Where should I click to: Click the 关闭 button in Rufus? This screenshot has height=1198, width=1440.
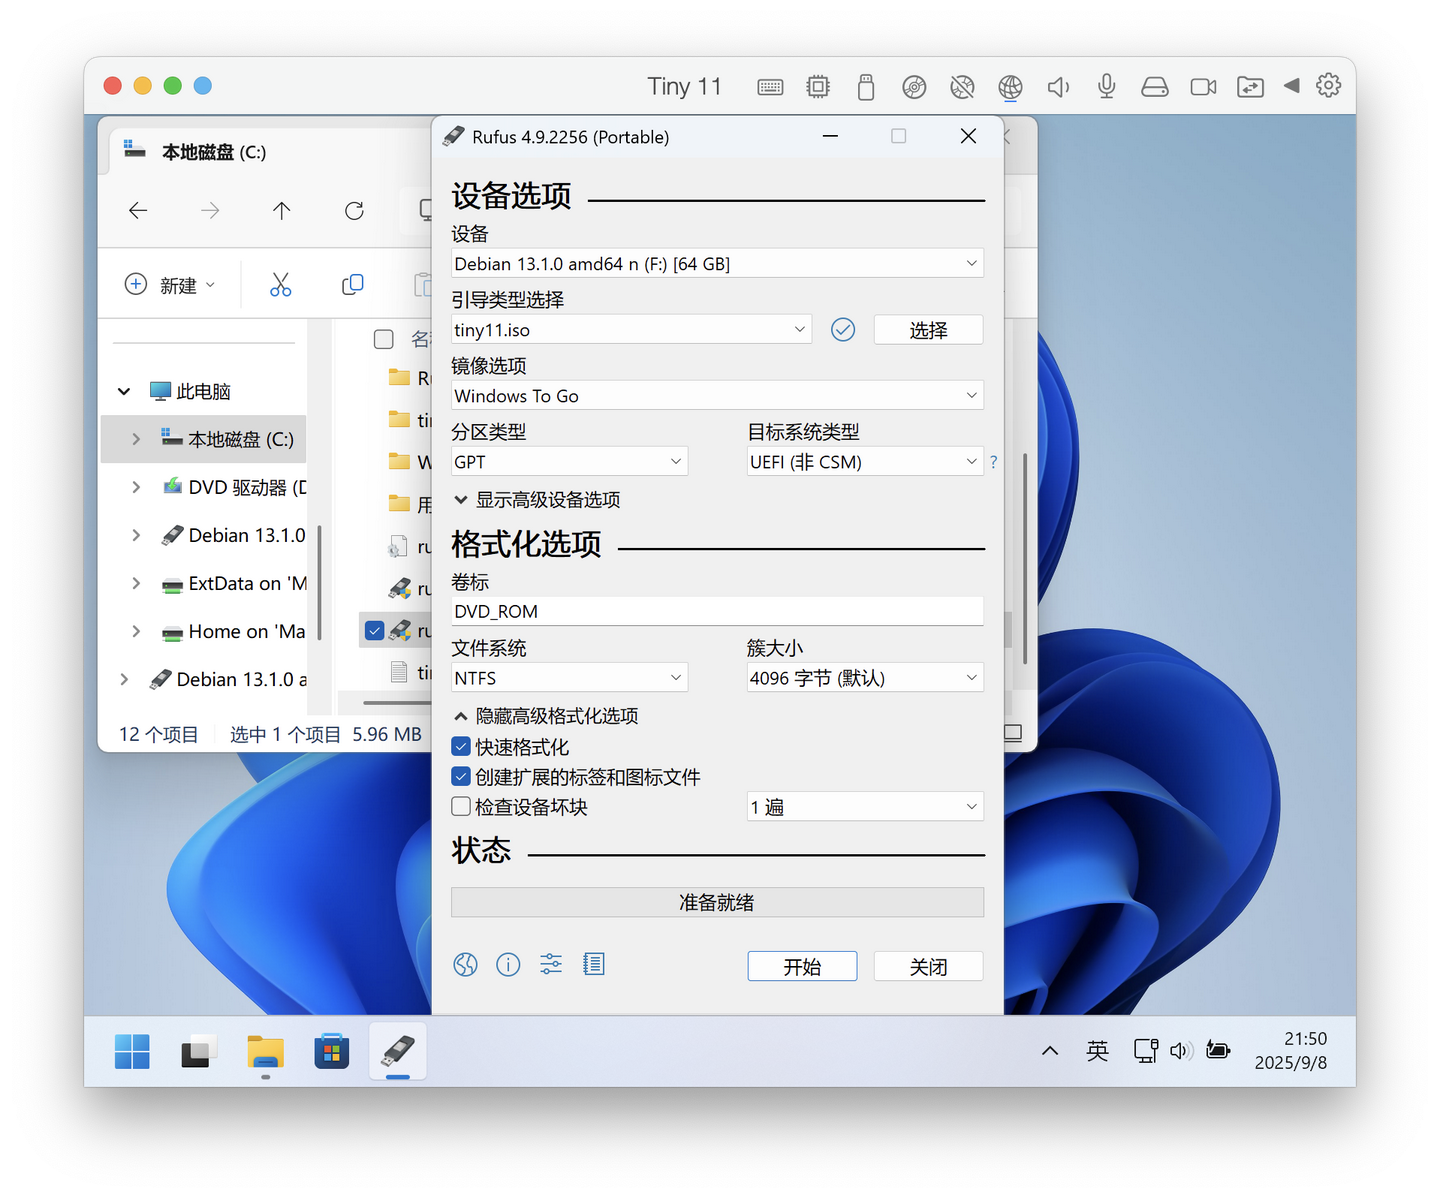coord(928,966)
